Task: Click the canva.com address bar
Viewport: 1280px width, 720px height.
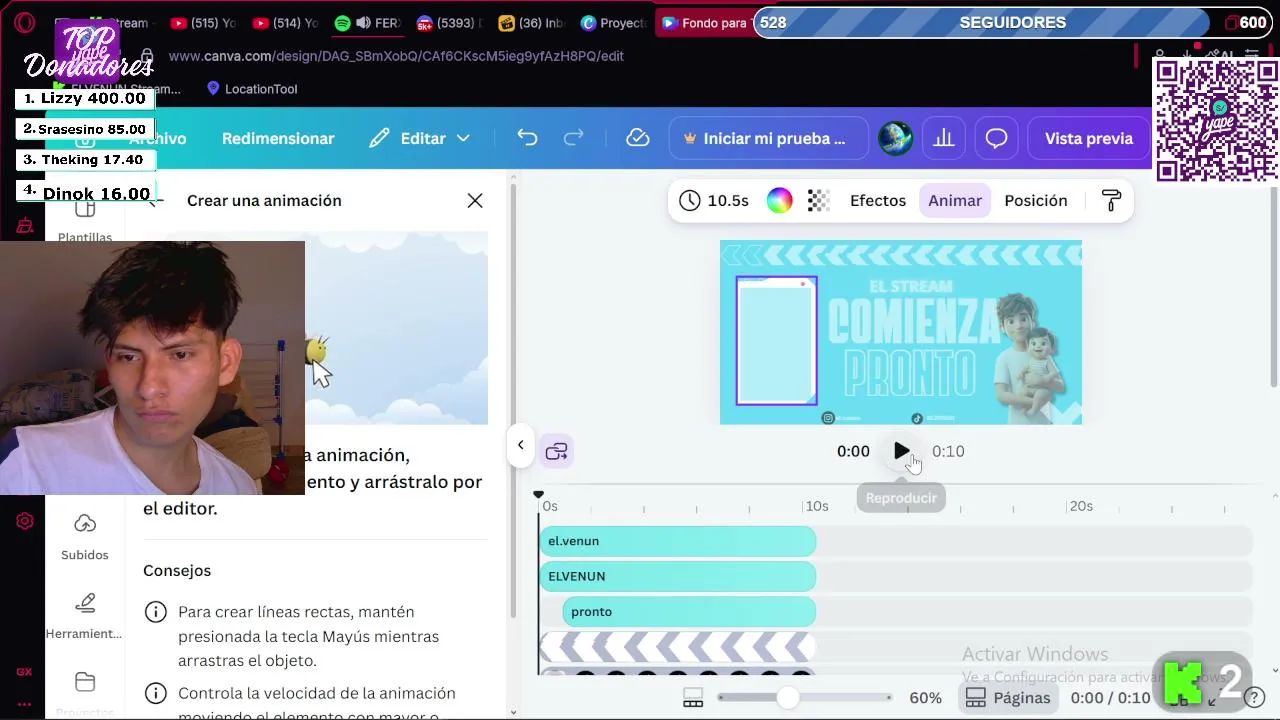Action: pyautogui.click(x=396, y=56)
